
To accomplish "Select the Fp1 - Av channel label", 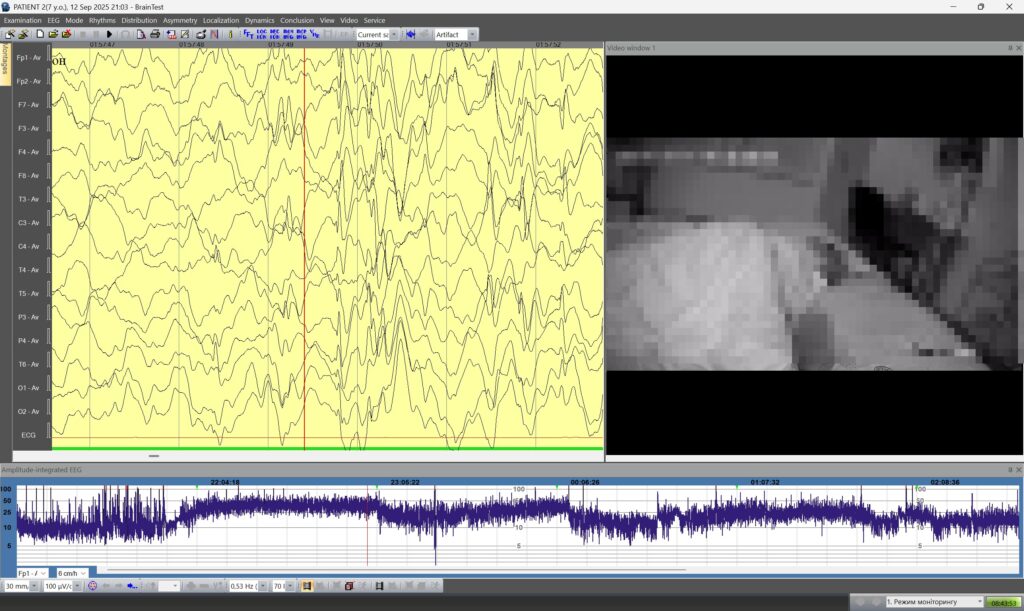I will click(x=28, y=58).
